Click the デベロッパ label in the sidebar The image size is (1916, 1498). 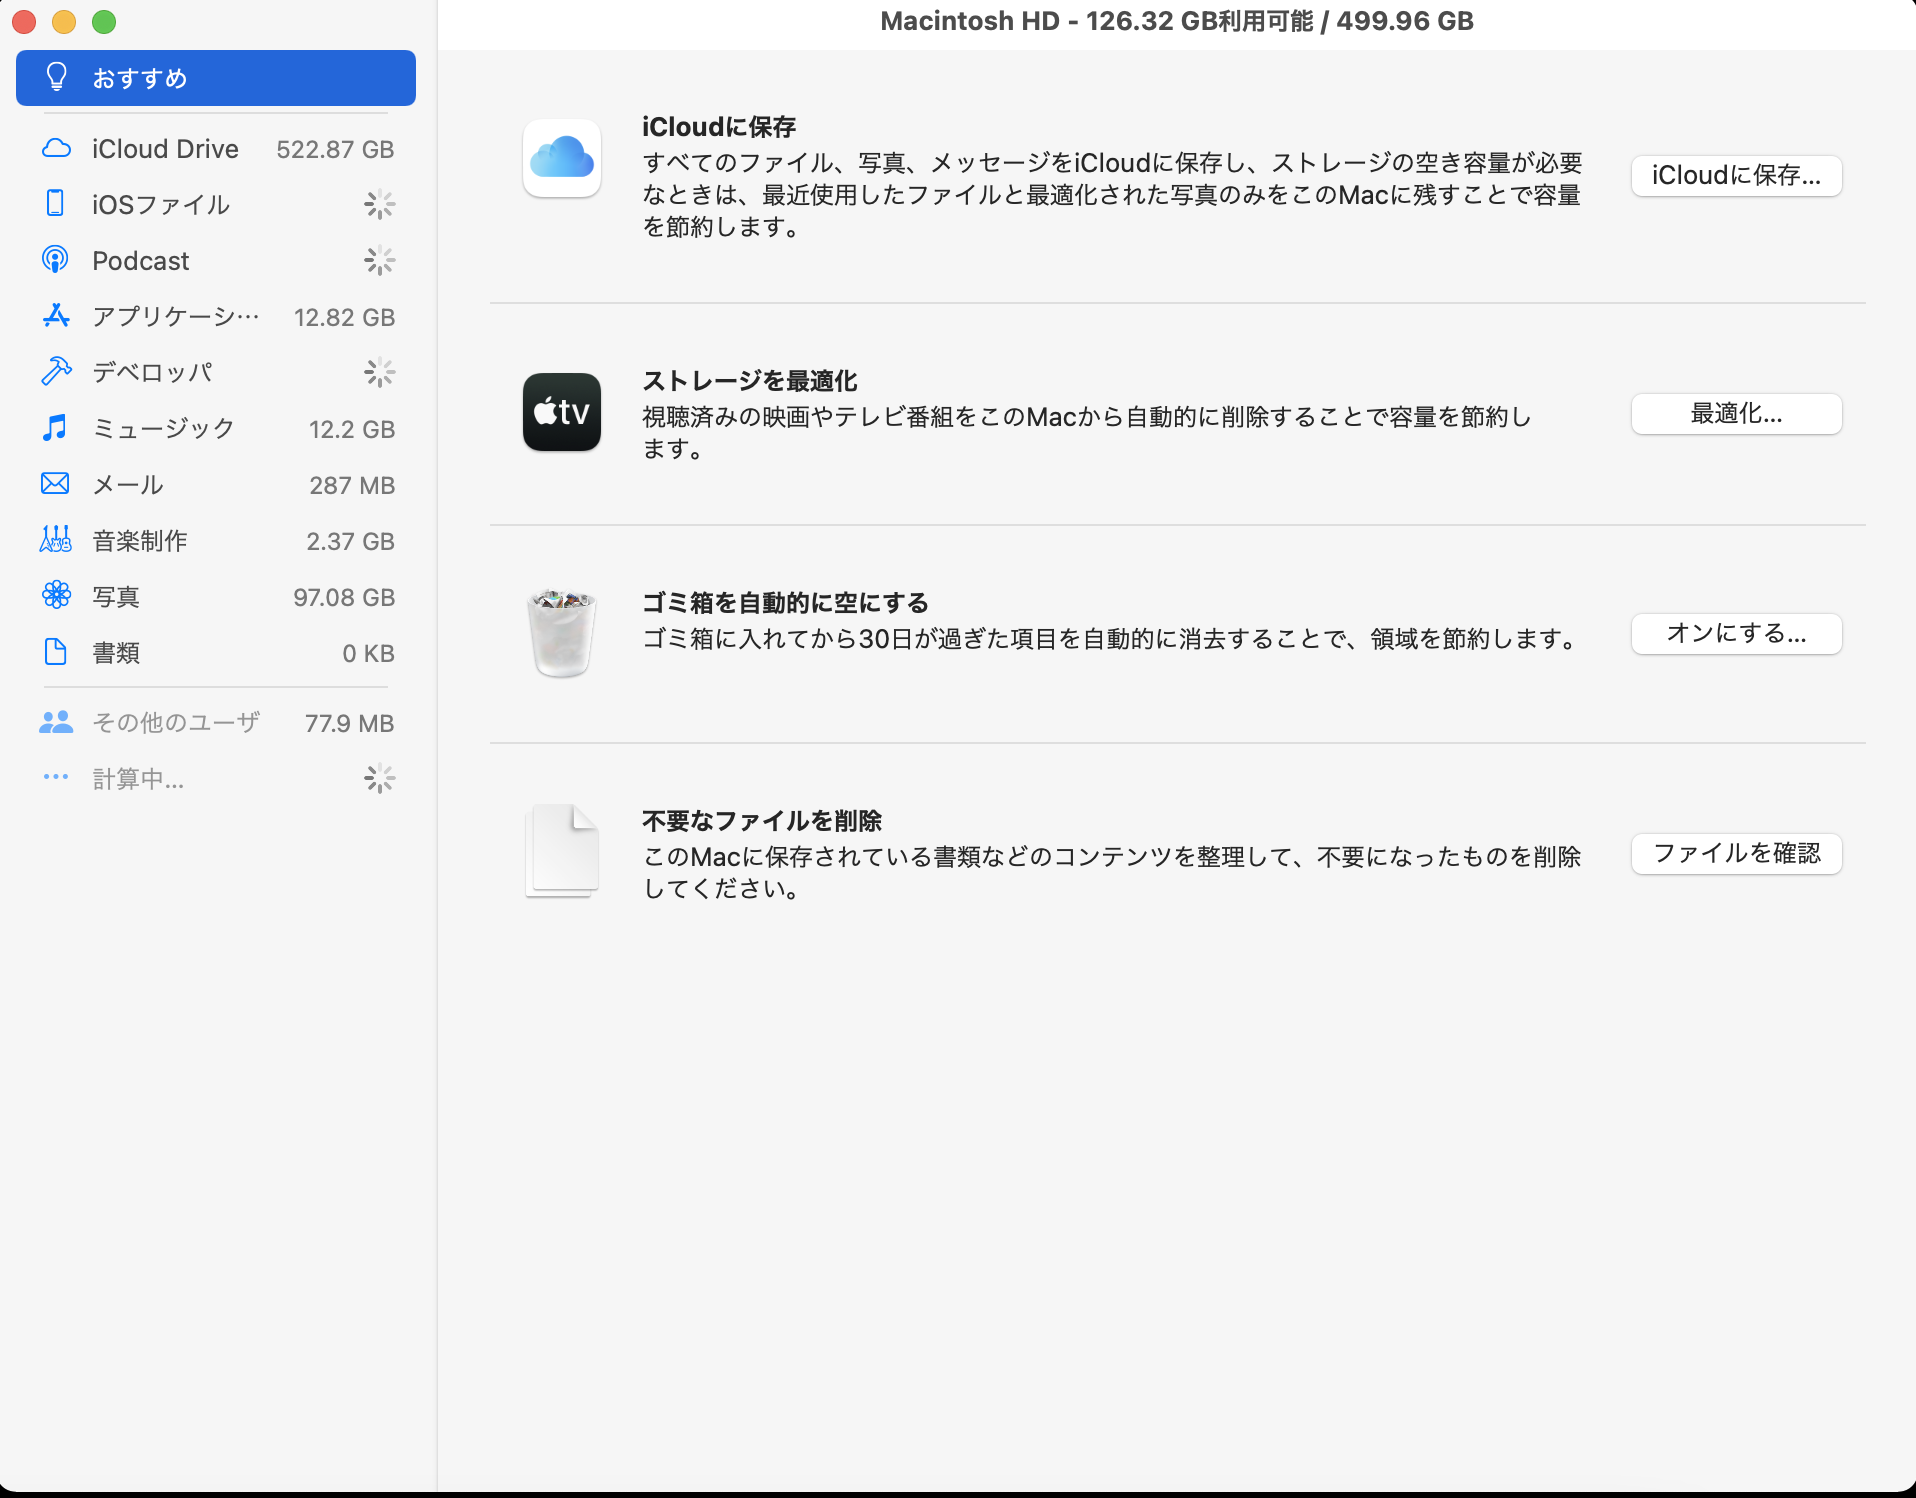(x=152, y=373)
